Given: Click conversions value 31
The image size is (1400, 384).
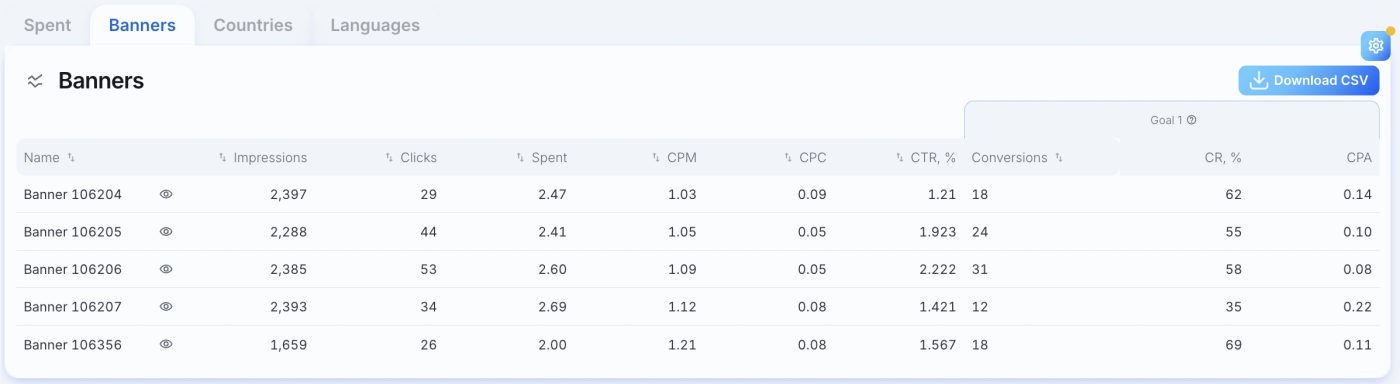Looking at the screenshot, I should 980,269.
